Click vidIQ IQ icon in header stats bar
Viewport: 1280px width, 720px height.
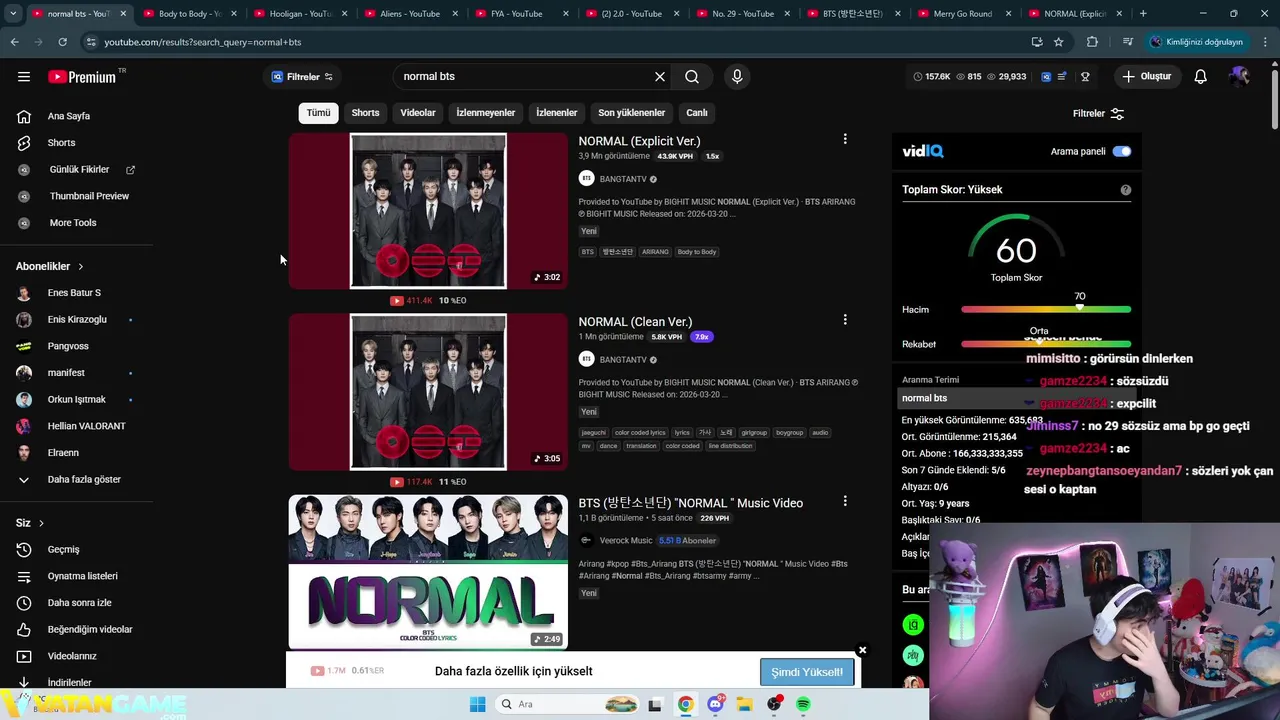pyautogui.click(x=1046, y=77)
